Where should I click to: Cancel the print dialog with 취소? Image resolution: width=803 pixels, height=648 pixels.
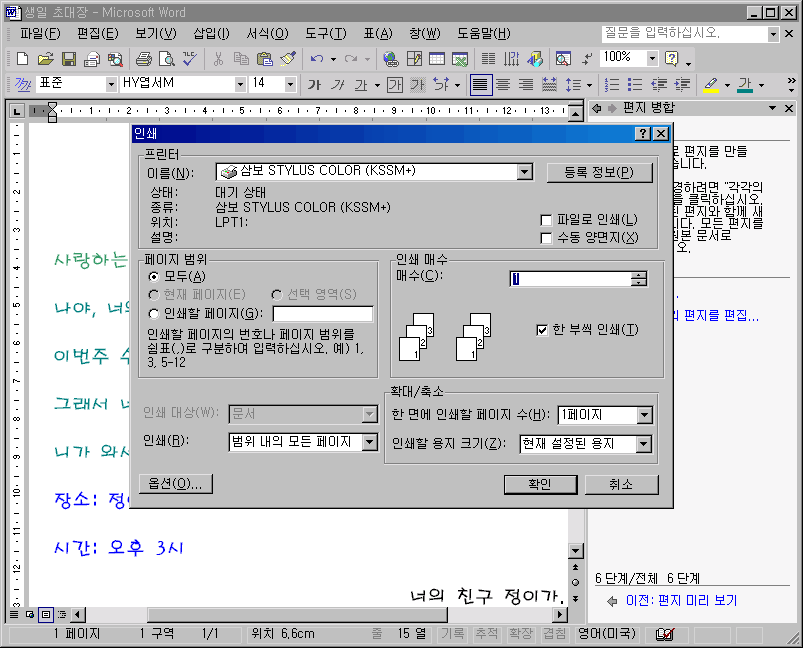coord(621,485)
